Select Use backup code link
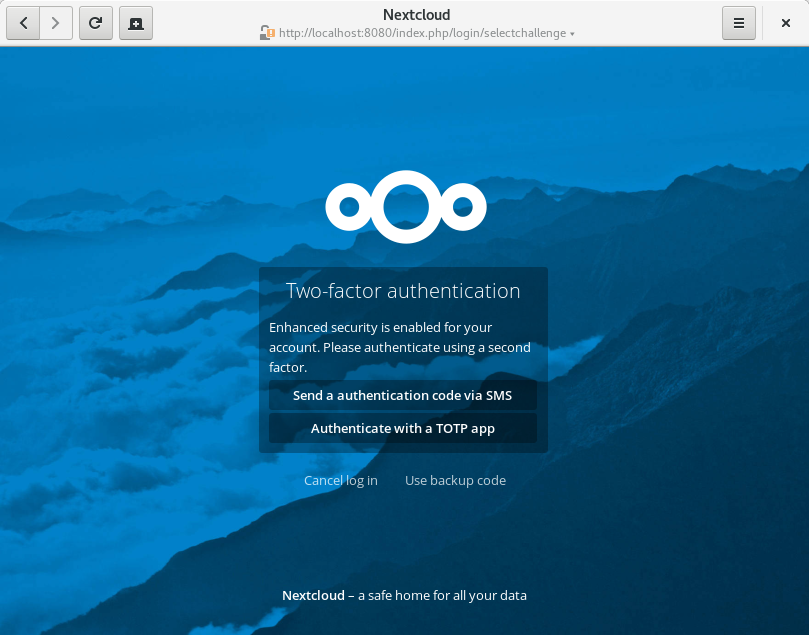The image size is (809, 635). click(x=455, y=480)
